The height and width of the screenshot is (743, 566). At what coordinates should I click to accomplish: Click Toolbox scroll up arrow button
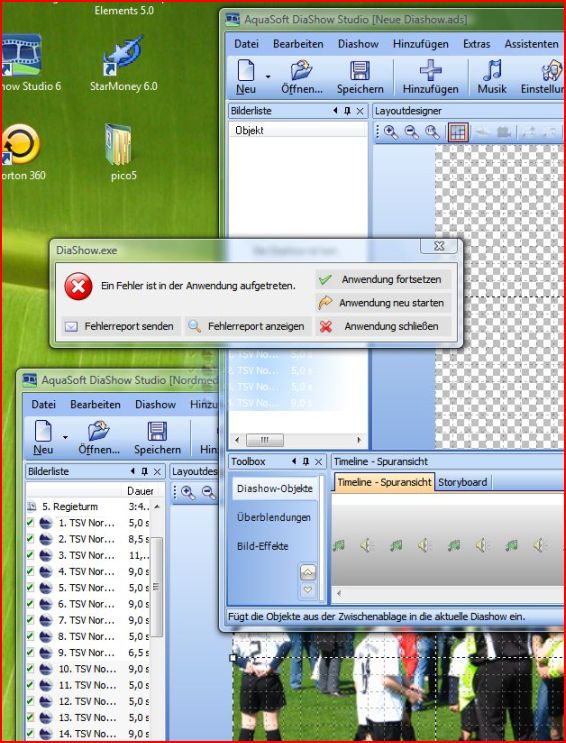pos(308,573)
